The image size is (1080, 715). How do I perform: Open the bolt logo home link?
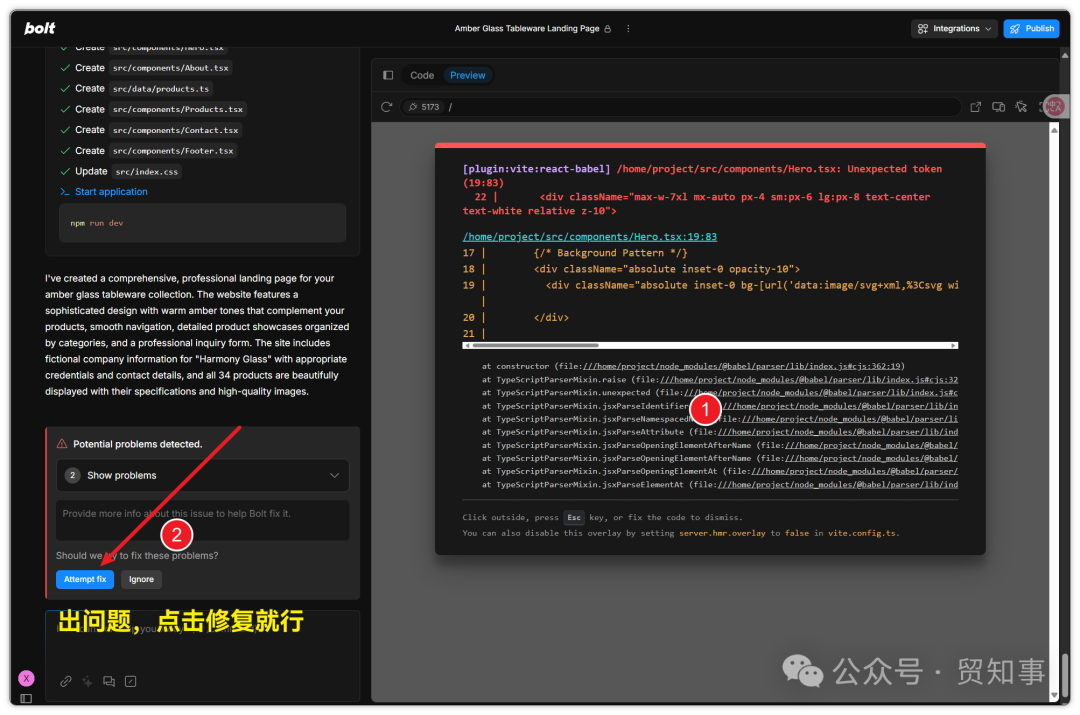point(39,28)
